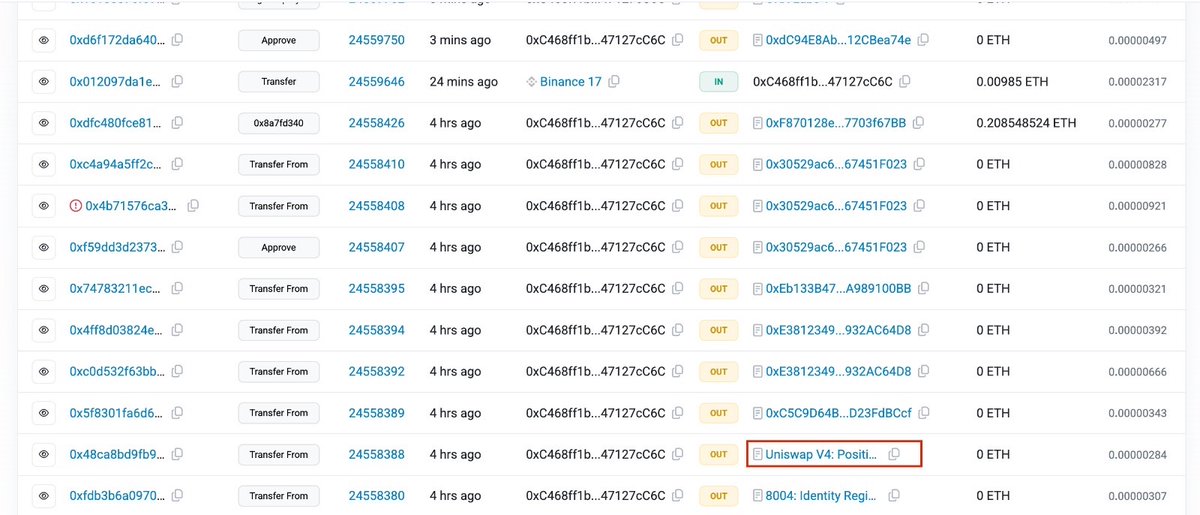Open block 24559646
Screen dimensions: 1200x515
[376, 82]
